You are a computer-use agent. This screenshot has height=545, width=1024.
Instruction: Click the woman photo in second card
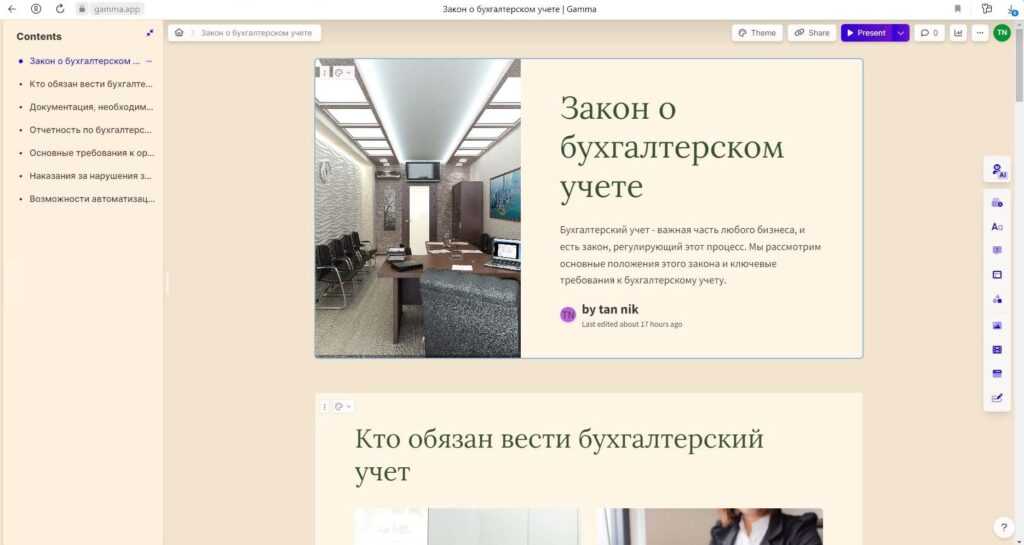coord(711,527)
